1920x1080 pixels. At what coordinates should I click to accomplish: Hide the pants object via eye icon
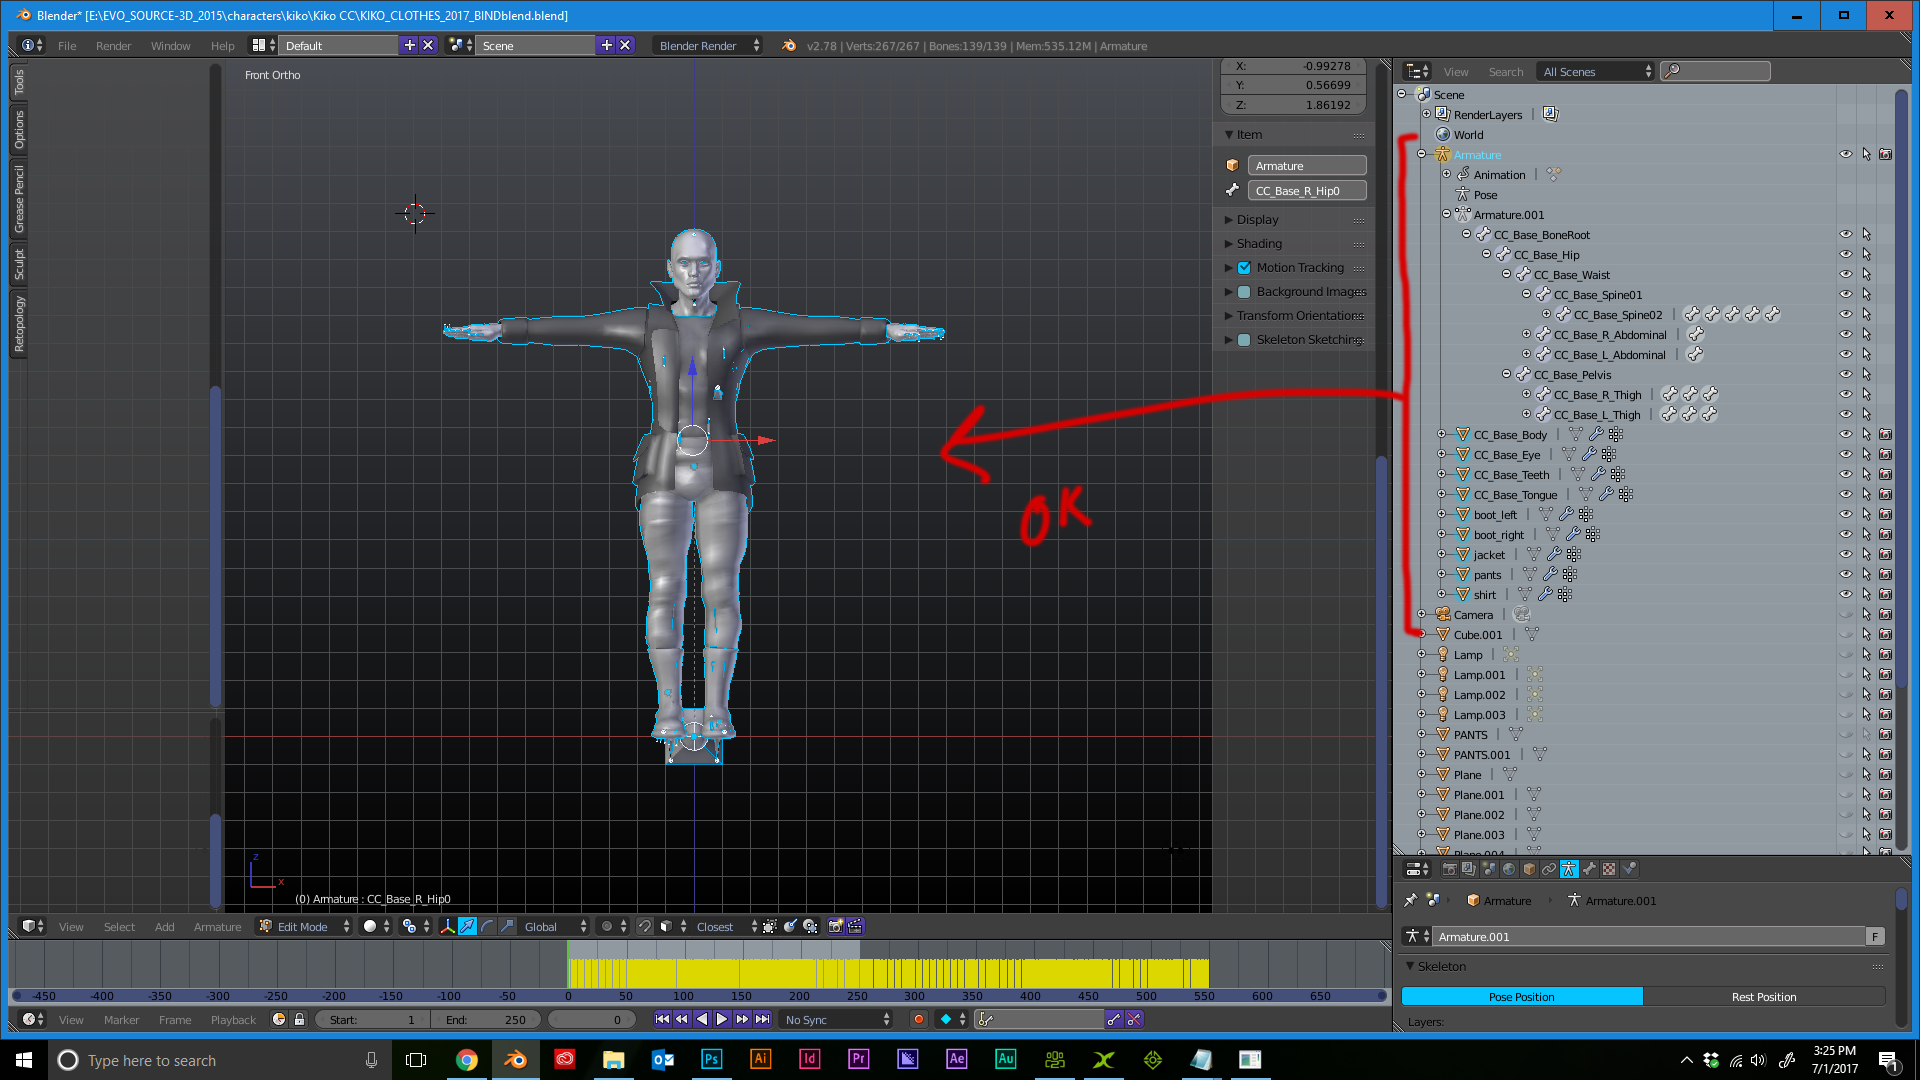[x=1846, y=574]
